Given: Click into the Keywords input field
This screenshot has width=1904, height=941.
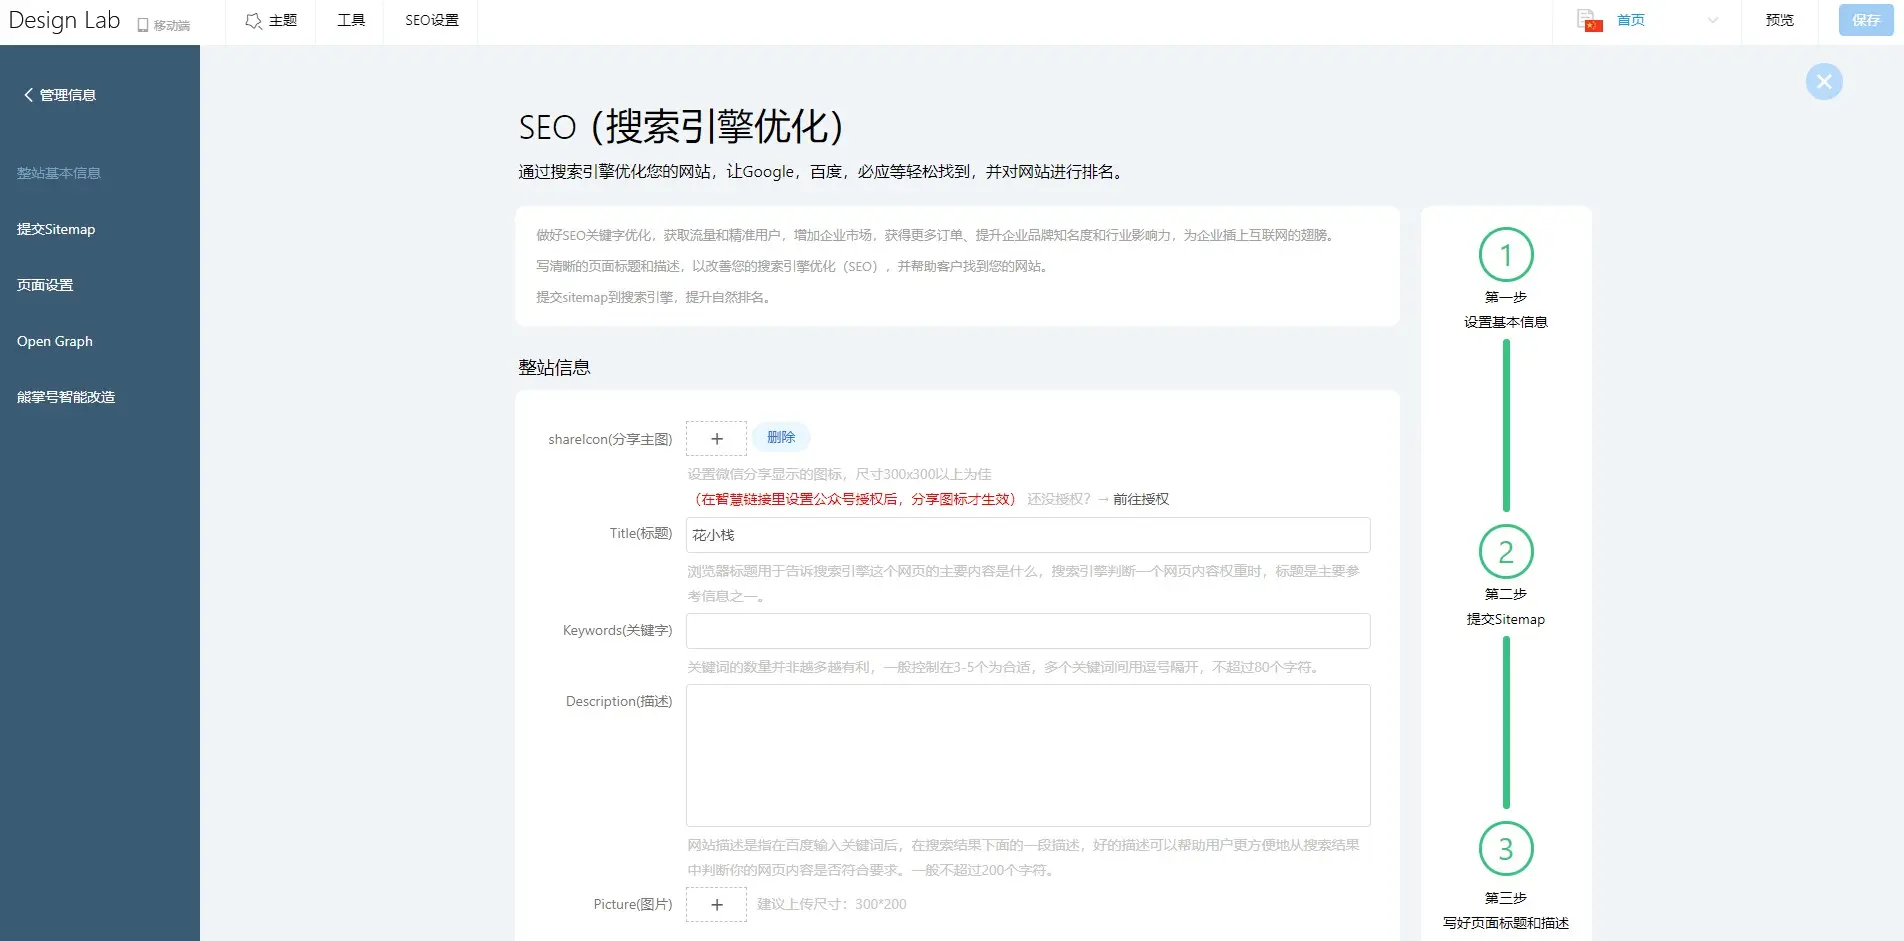Looking at the screenshot, I should coord(1027,631).
